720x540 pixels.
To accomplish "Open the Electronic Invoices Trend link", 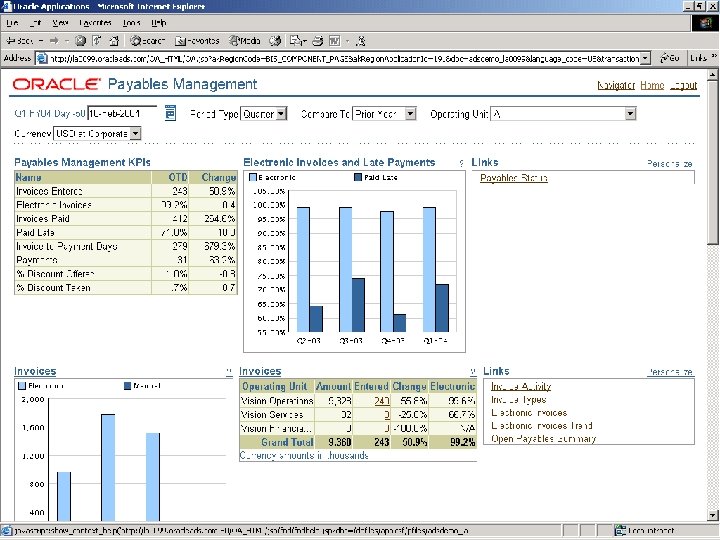I will tap(542, 425).
